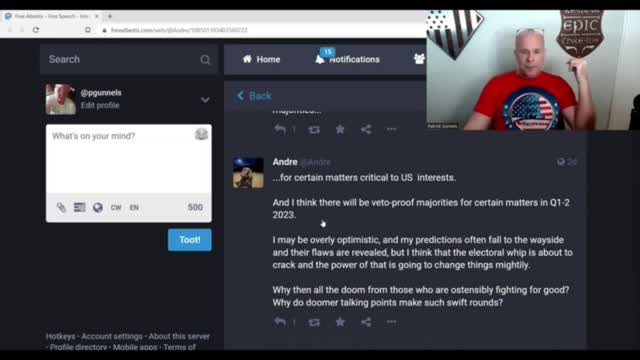Toggle the CW content warning option

coord(116,207)
